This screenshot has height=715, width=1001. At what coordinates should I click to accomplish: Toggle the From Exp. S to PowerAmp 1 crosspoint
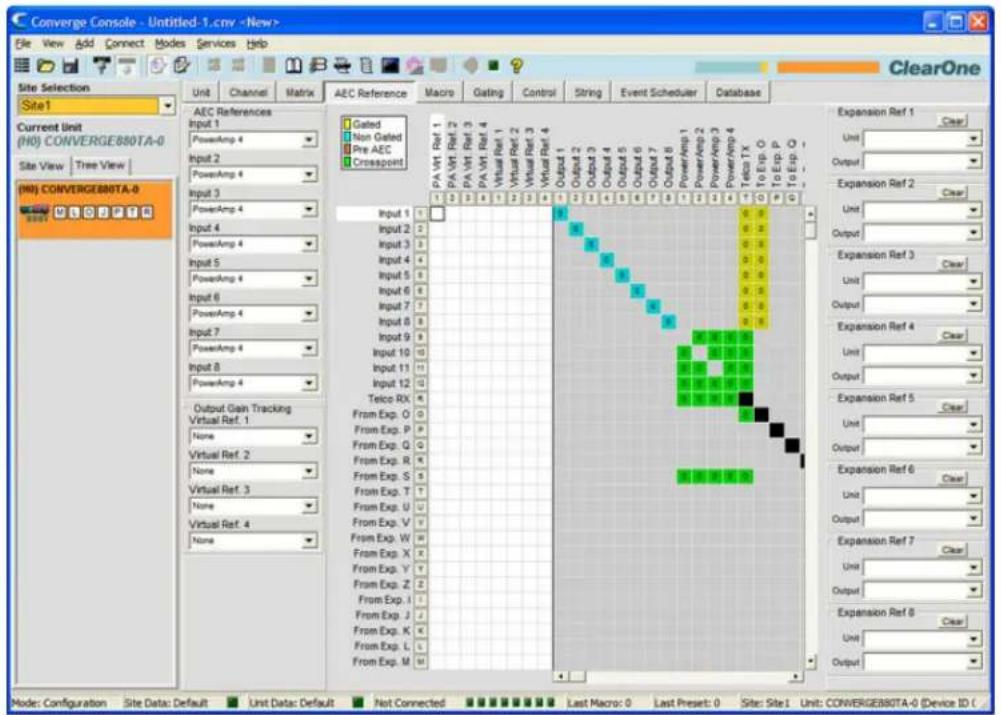(x=684, y=476)
